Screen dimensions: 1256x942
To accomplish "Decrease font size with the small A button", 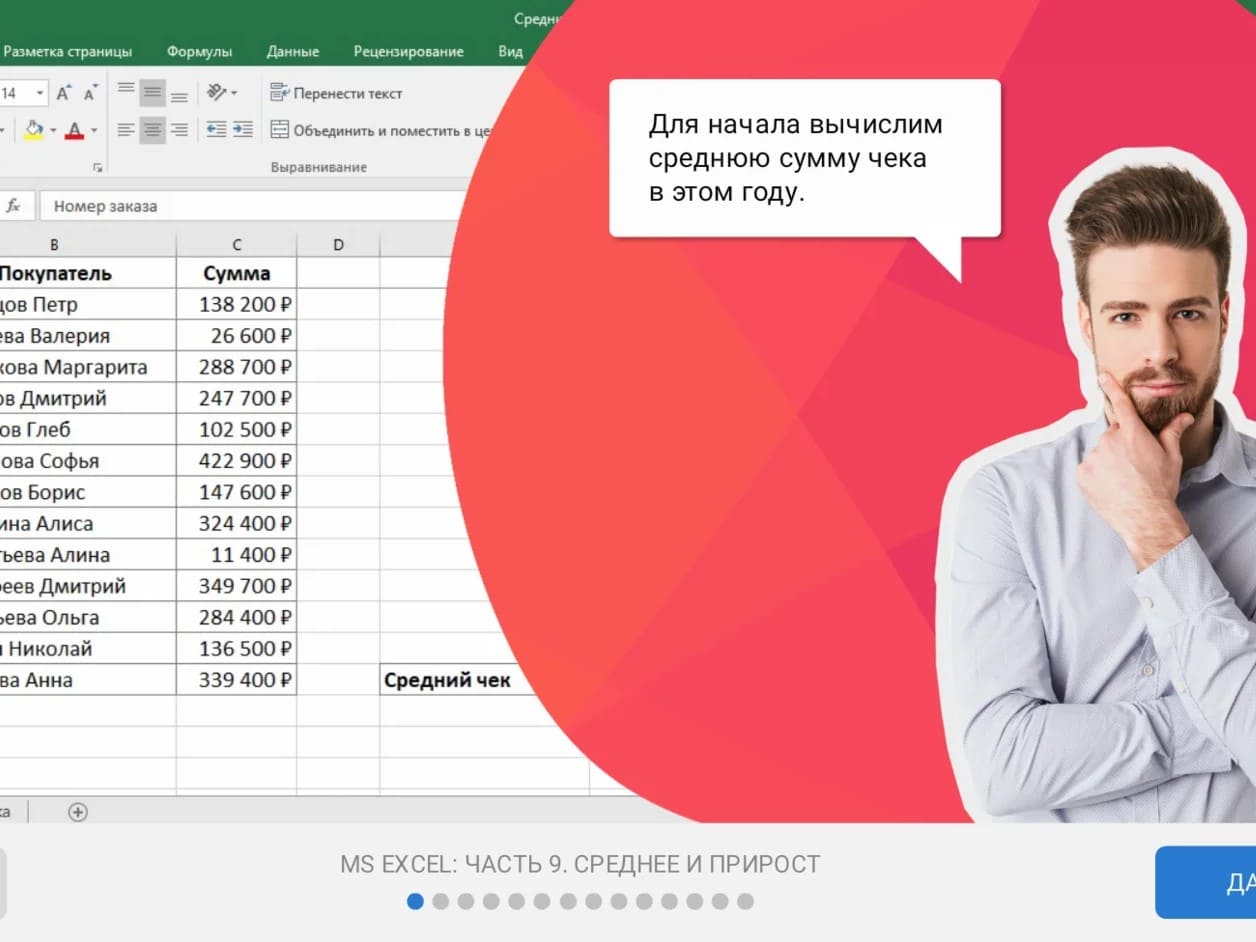I will [90, 93].
